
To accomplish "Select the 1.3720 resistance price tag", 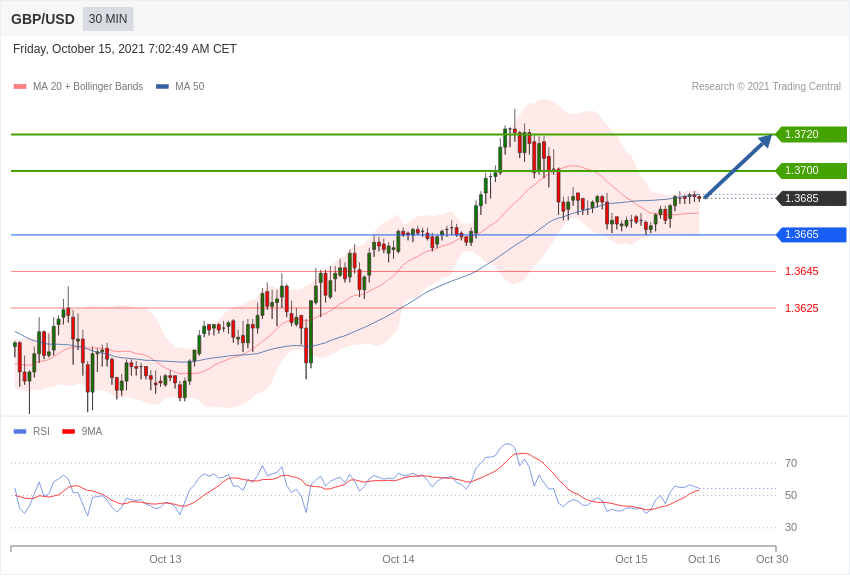I will 811,134.
